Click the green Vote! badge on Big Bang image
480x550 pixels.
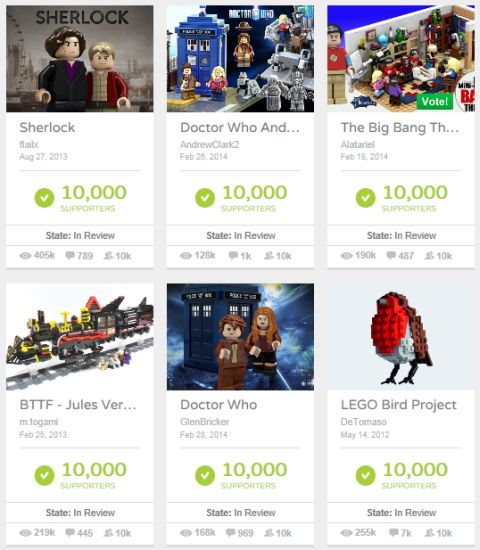(435, 101)
